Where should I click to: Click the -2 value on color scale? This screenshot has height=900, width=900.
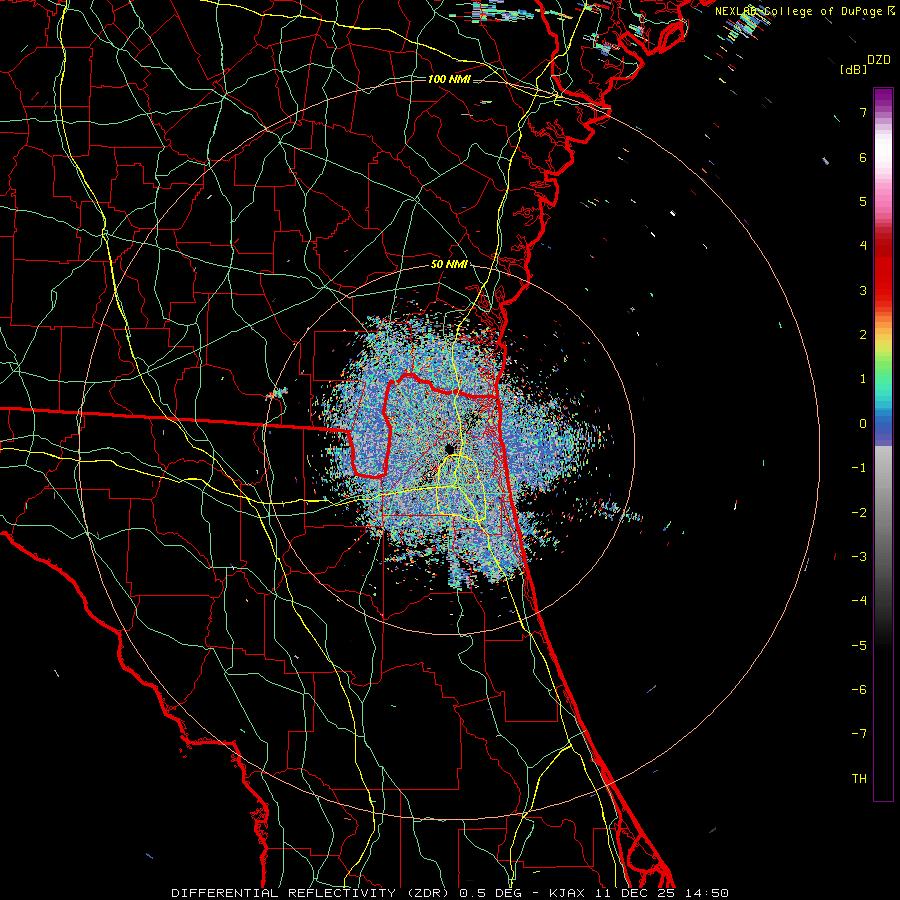point(859,512)
